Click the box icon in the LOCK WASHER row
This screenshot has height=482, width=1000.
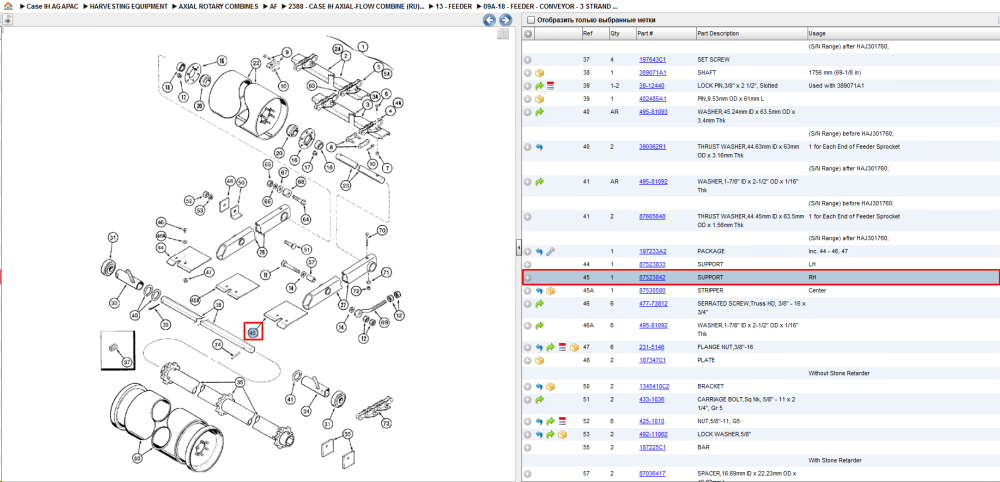tap(562, 435)
